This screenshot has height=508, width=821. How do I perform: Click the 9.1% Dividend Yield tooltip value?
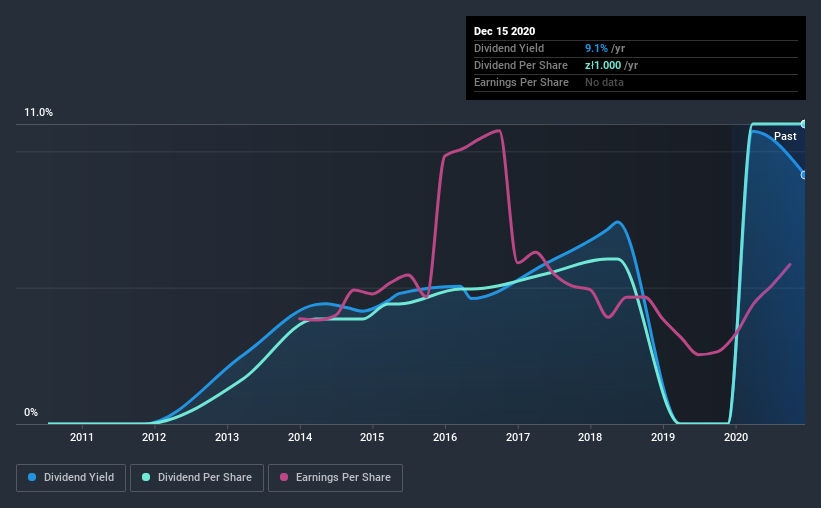596,48
